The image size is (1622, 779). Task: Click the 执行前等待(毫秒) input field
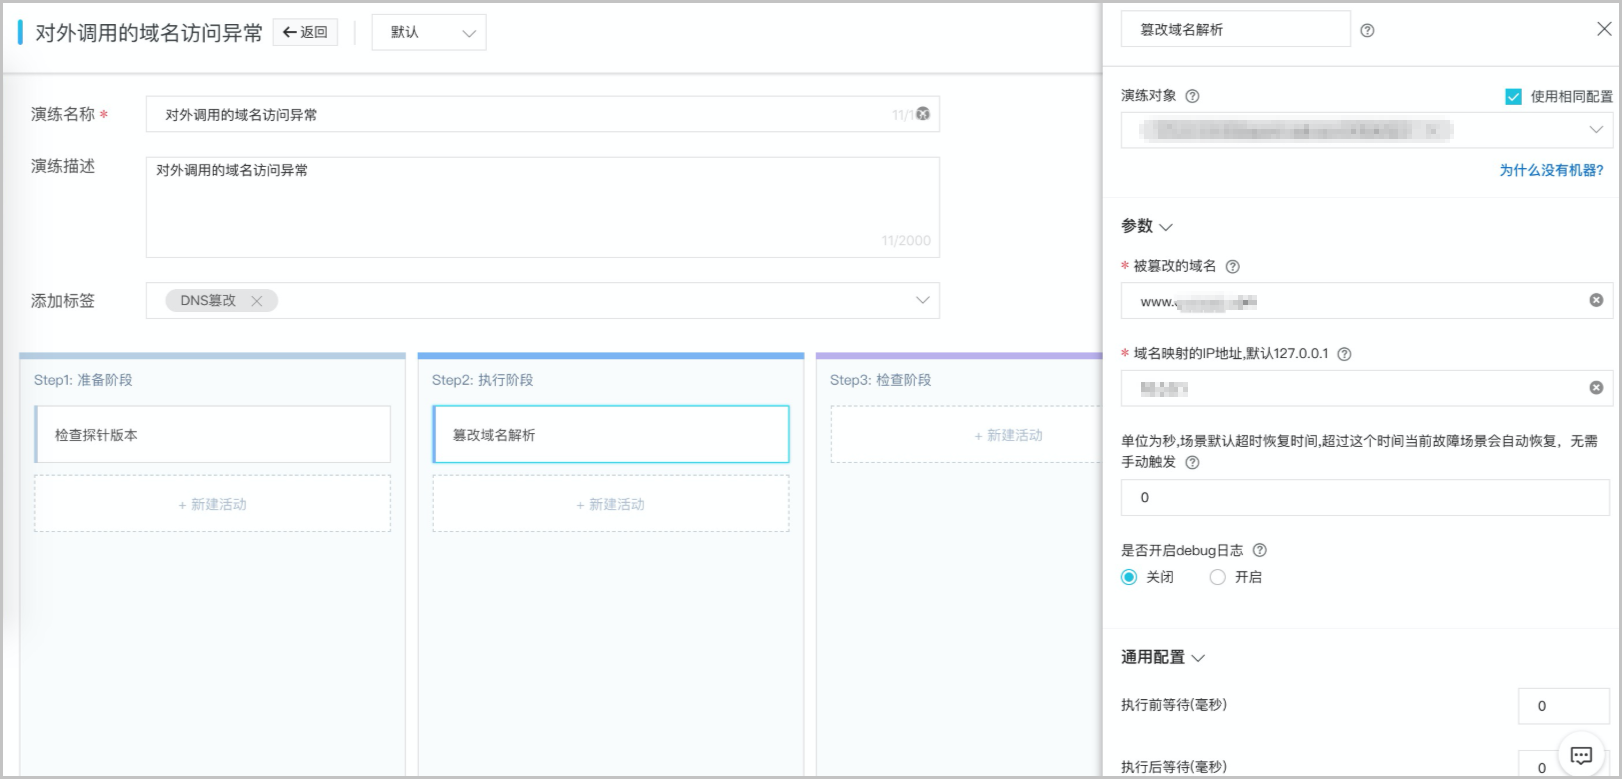[1564, 705]
